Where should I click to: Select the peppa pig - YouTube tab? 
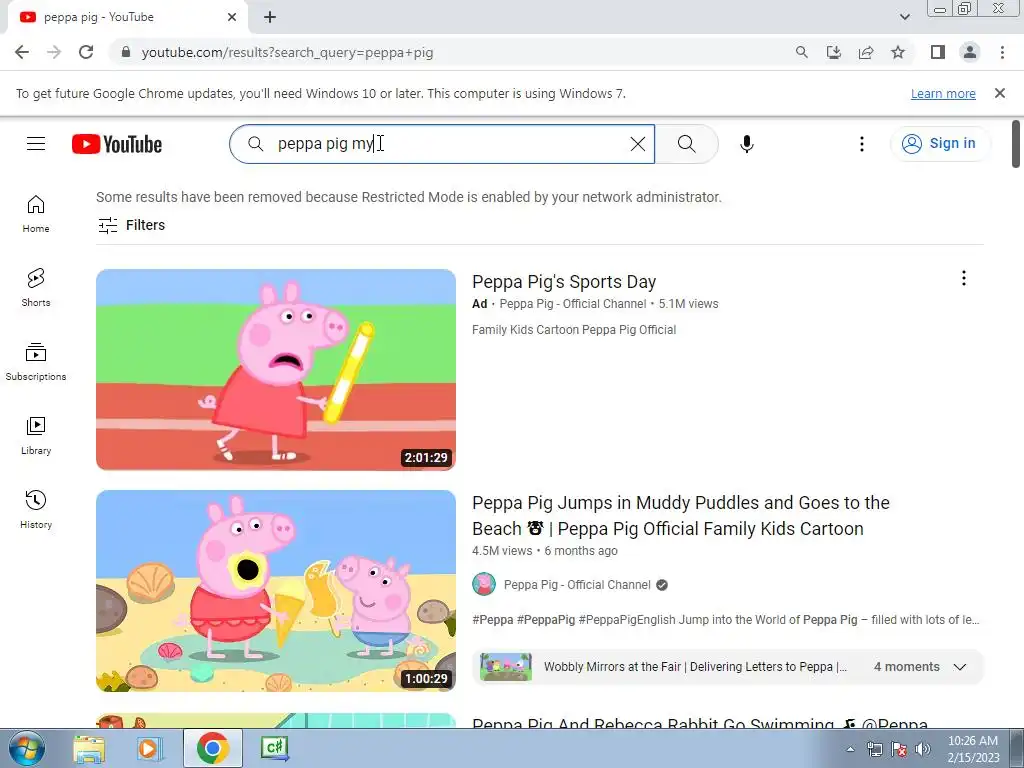[x=127, y=17]
